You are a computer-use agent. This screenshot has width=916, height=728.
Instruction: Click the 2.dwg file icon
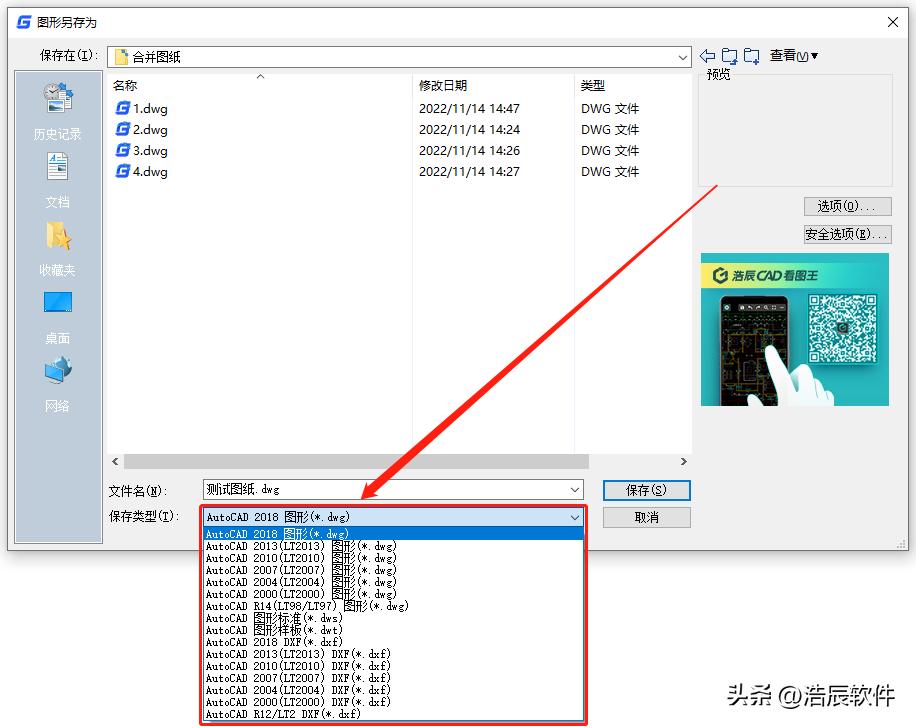pos(122,129)
